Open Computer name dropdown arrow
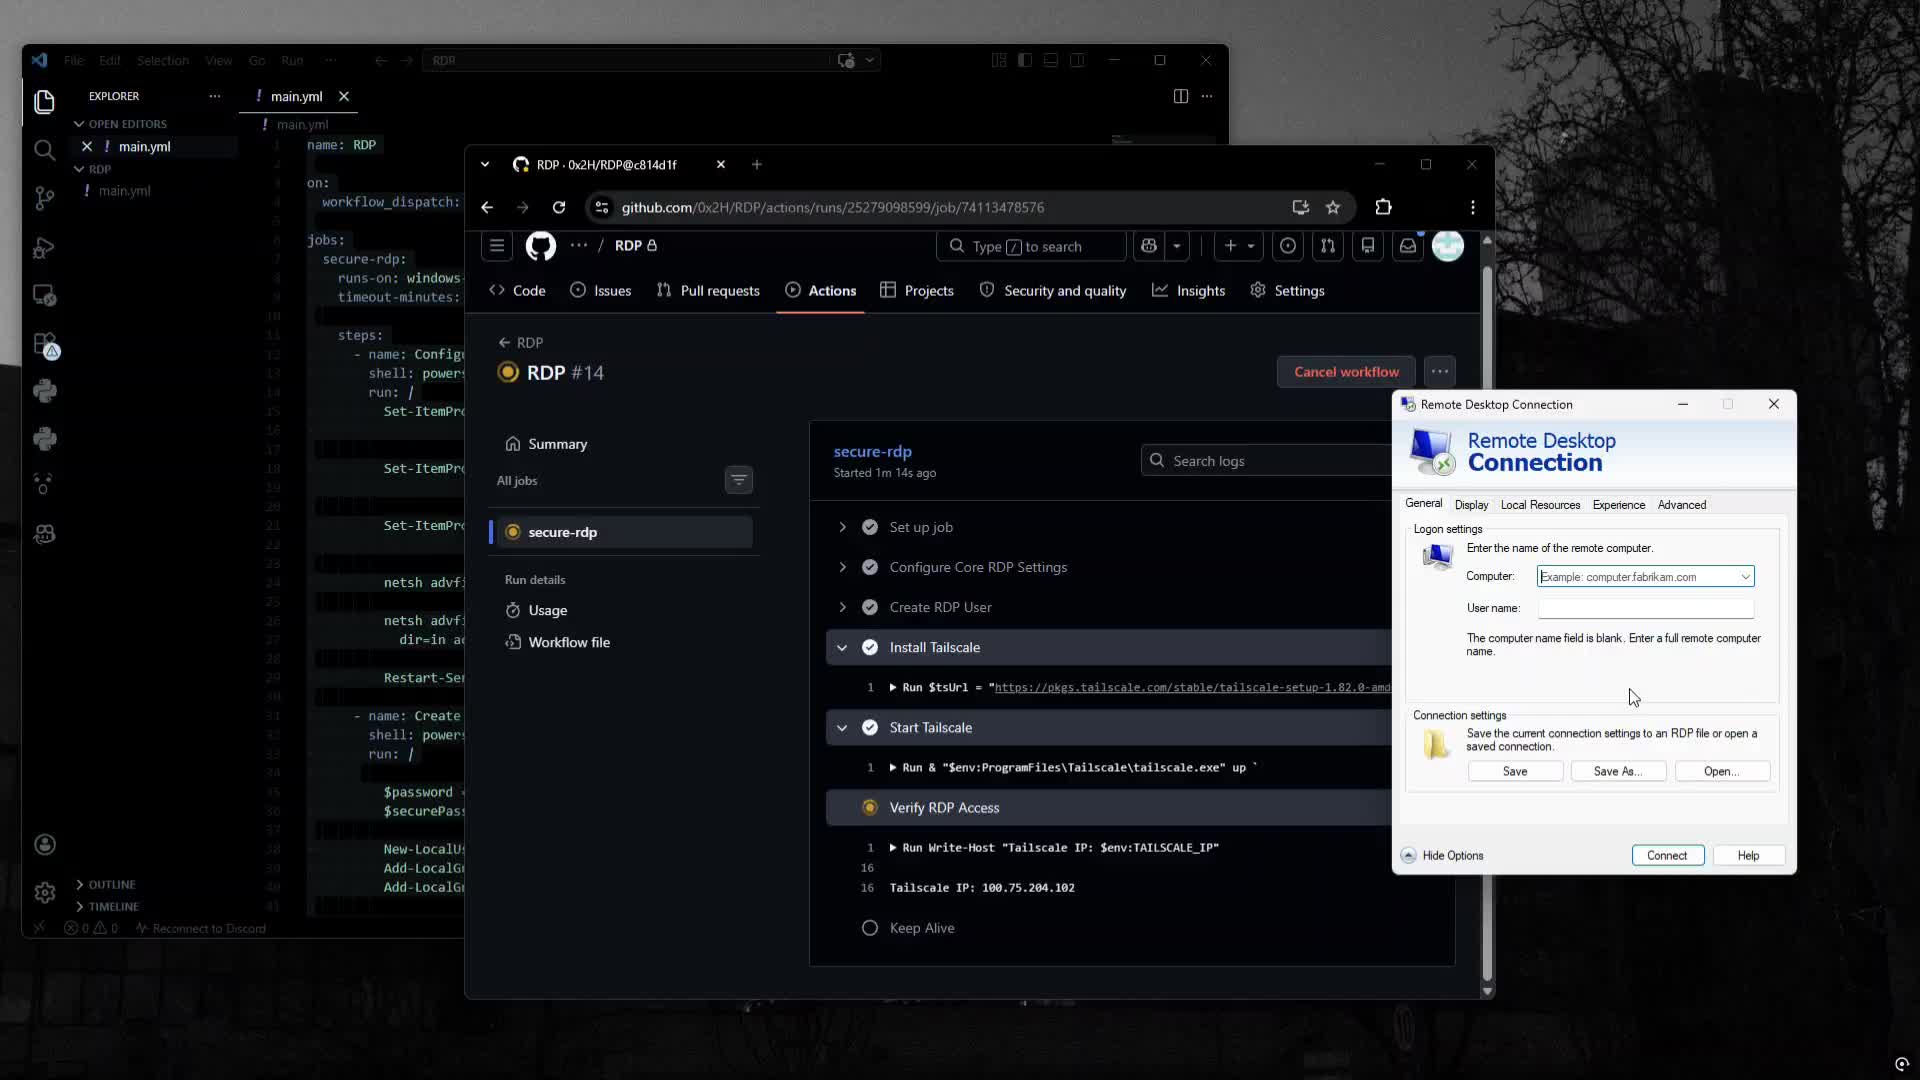This screenshot has height=1080, width=1920. [1745, 577]
